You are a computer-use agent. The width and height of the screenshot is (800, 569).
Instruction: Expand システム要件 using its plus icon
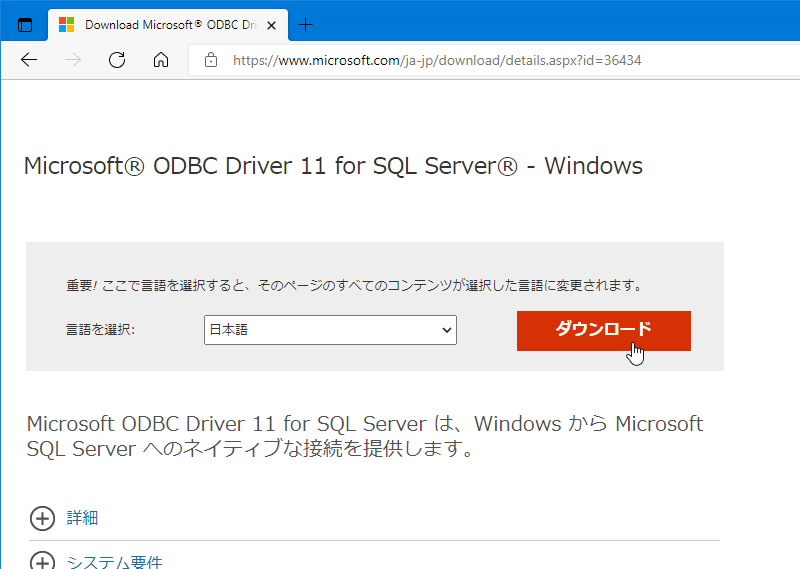click(x=42, y=561)
